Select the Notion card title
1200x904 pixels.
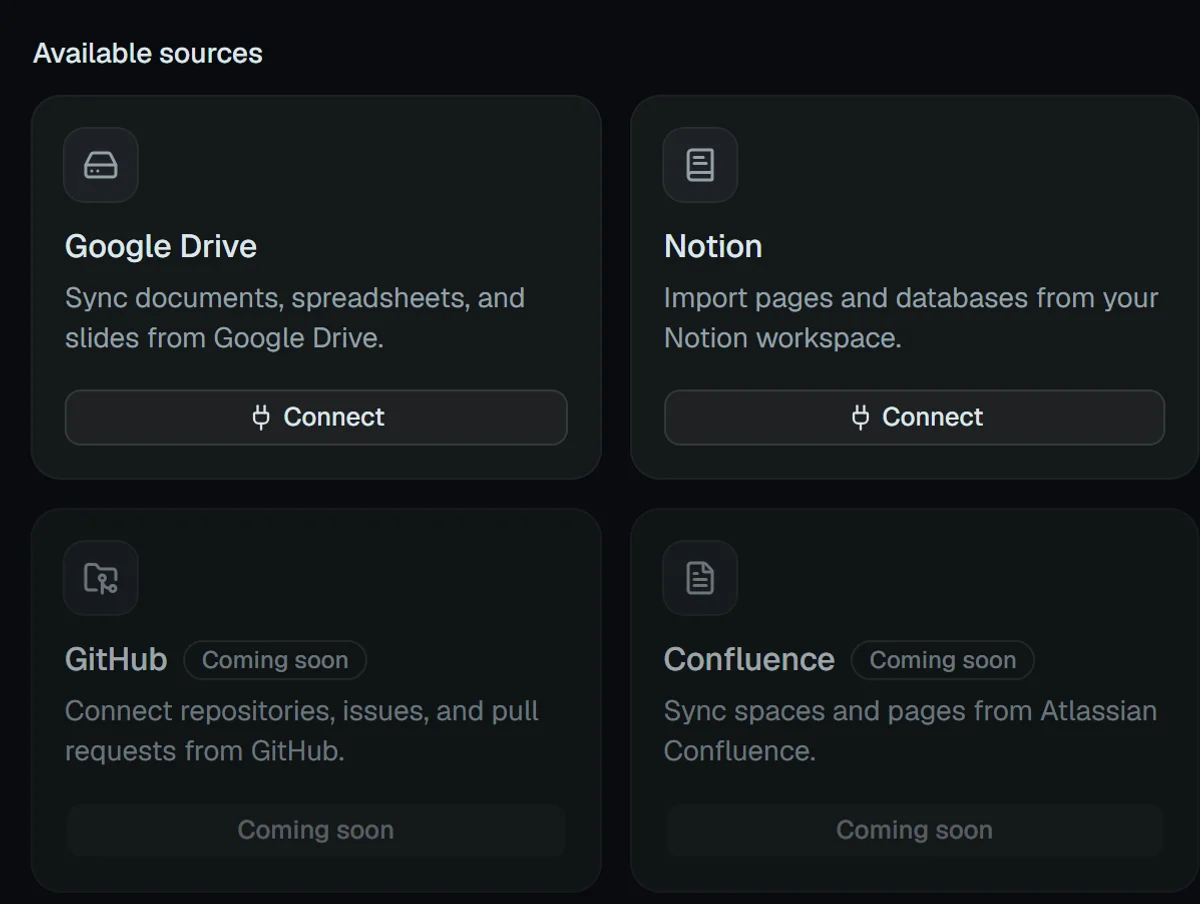point(713,246)
